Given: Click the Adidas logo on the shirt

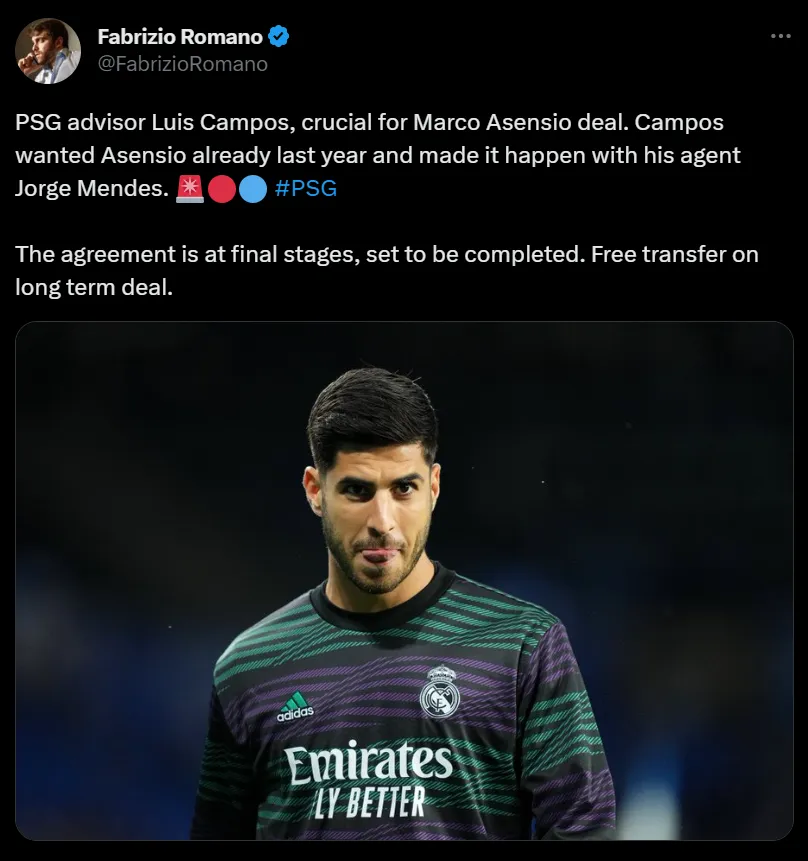Looking at the screenshot, I should 295,706.
